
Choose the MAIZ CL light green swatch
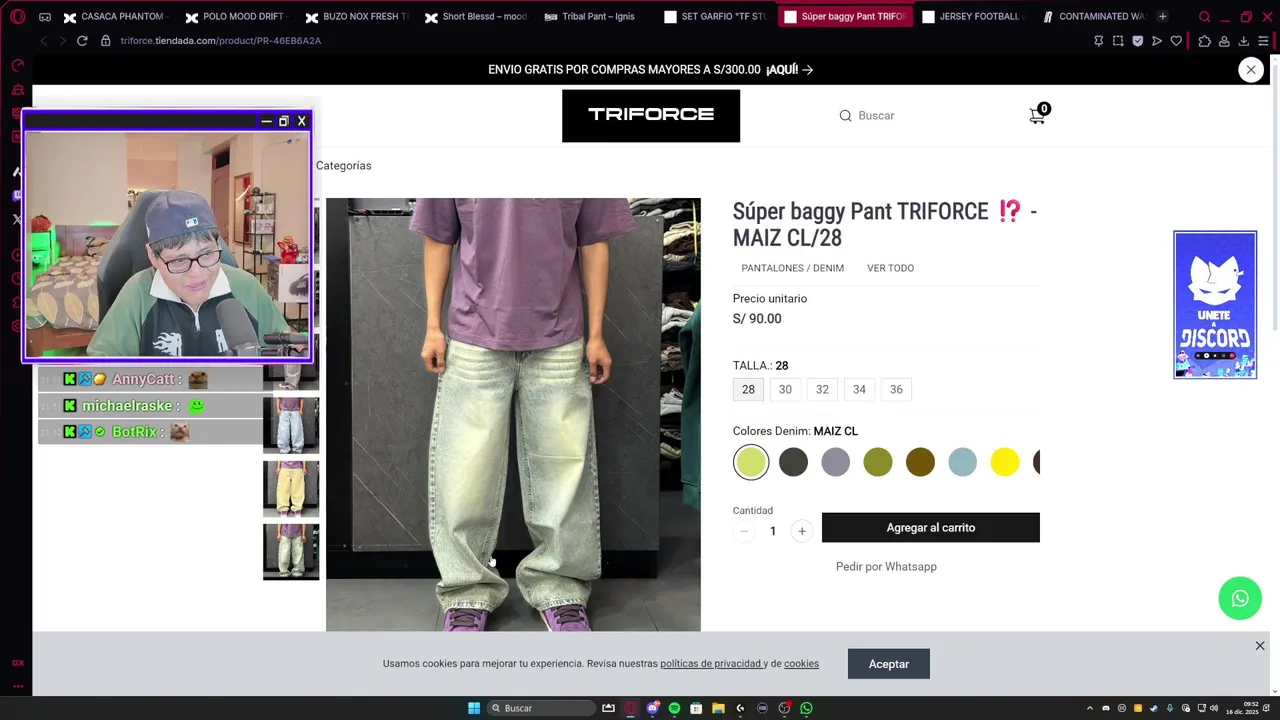(751, 462)
